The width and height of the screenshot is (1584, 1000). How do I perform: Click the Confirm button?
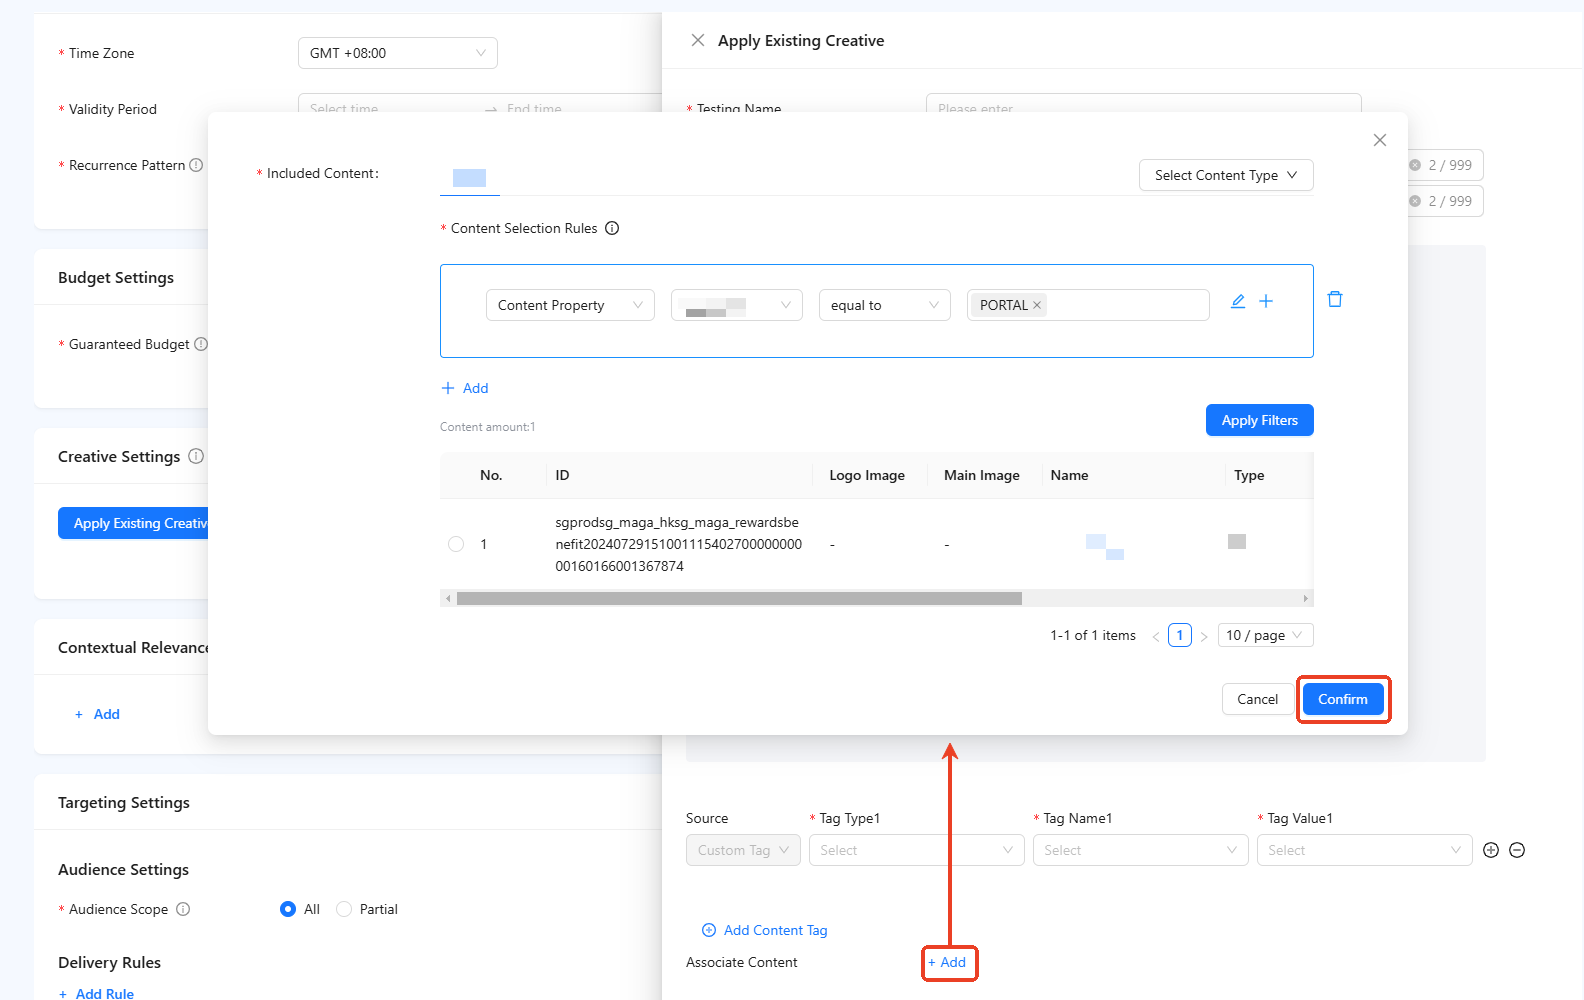1342,699
